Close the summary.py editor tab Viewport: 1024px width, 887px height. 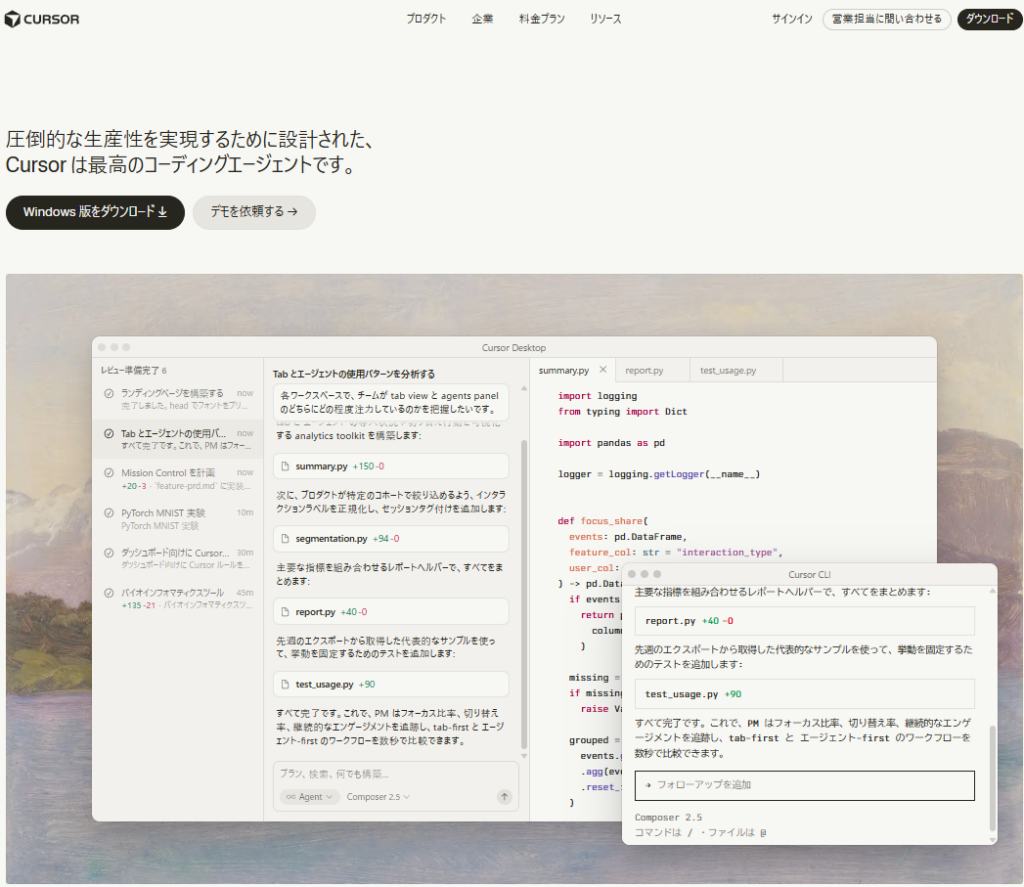603,370
